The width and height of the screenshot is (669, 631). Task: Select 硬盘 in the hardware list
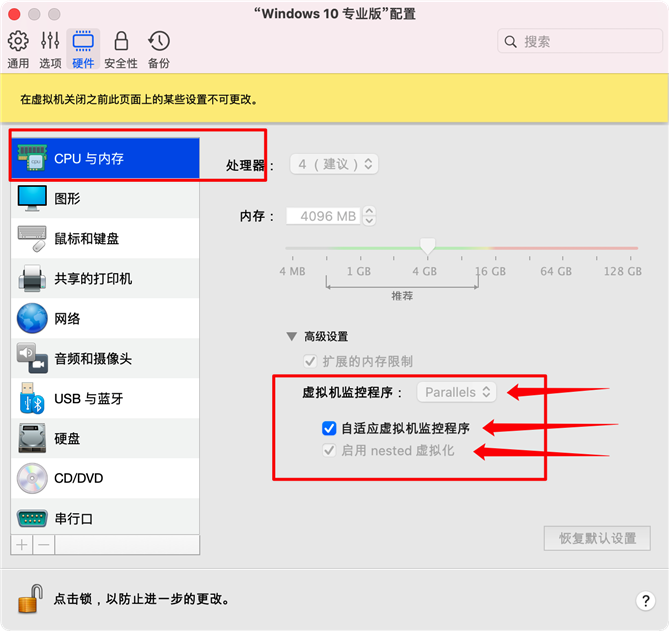click(x=105, y=438)
